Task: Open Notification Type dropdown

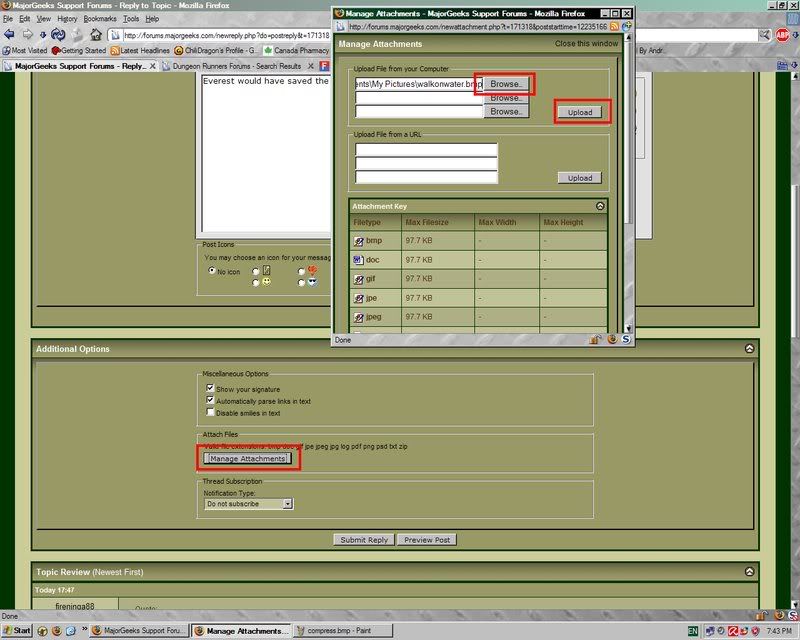Action: pyautogui.click(x=248, y=504)
